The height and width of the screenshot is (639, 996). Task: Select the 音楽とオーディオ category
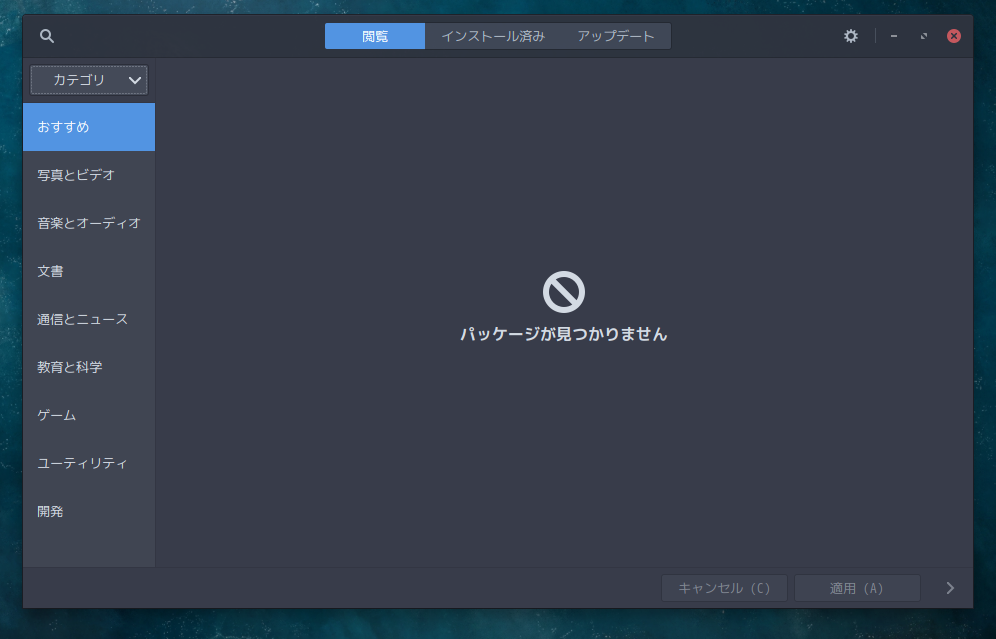89,223
